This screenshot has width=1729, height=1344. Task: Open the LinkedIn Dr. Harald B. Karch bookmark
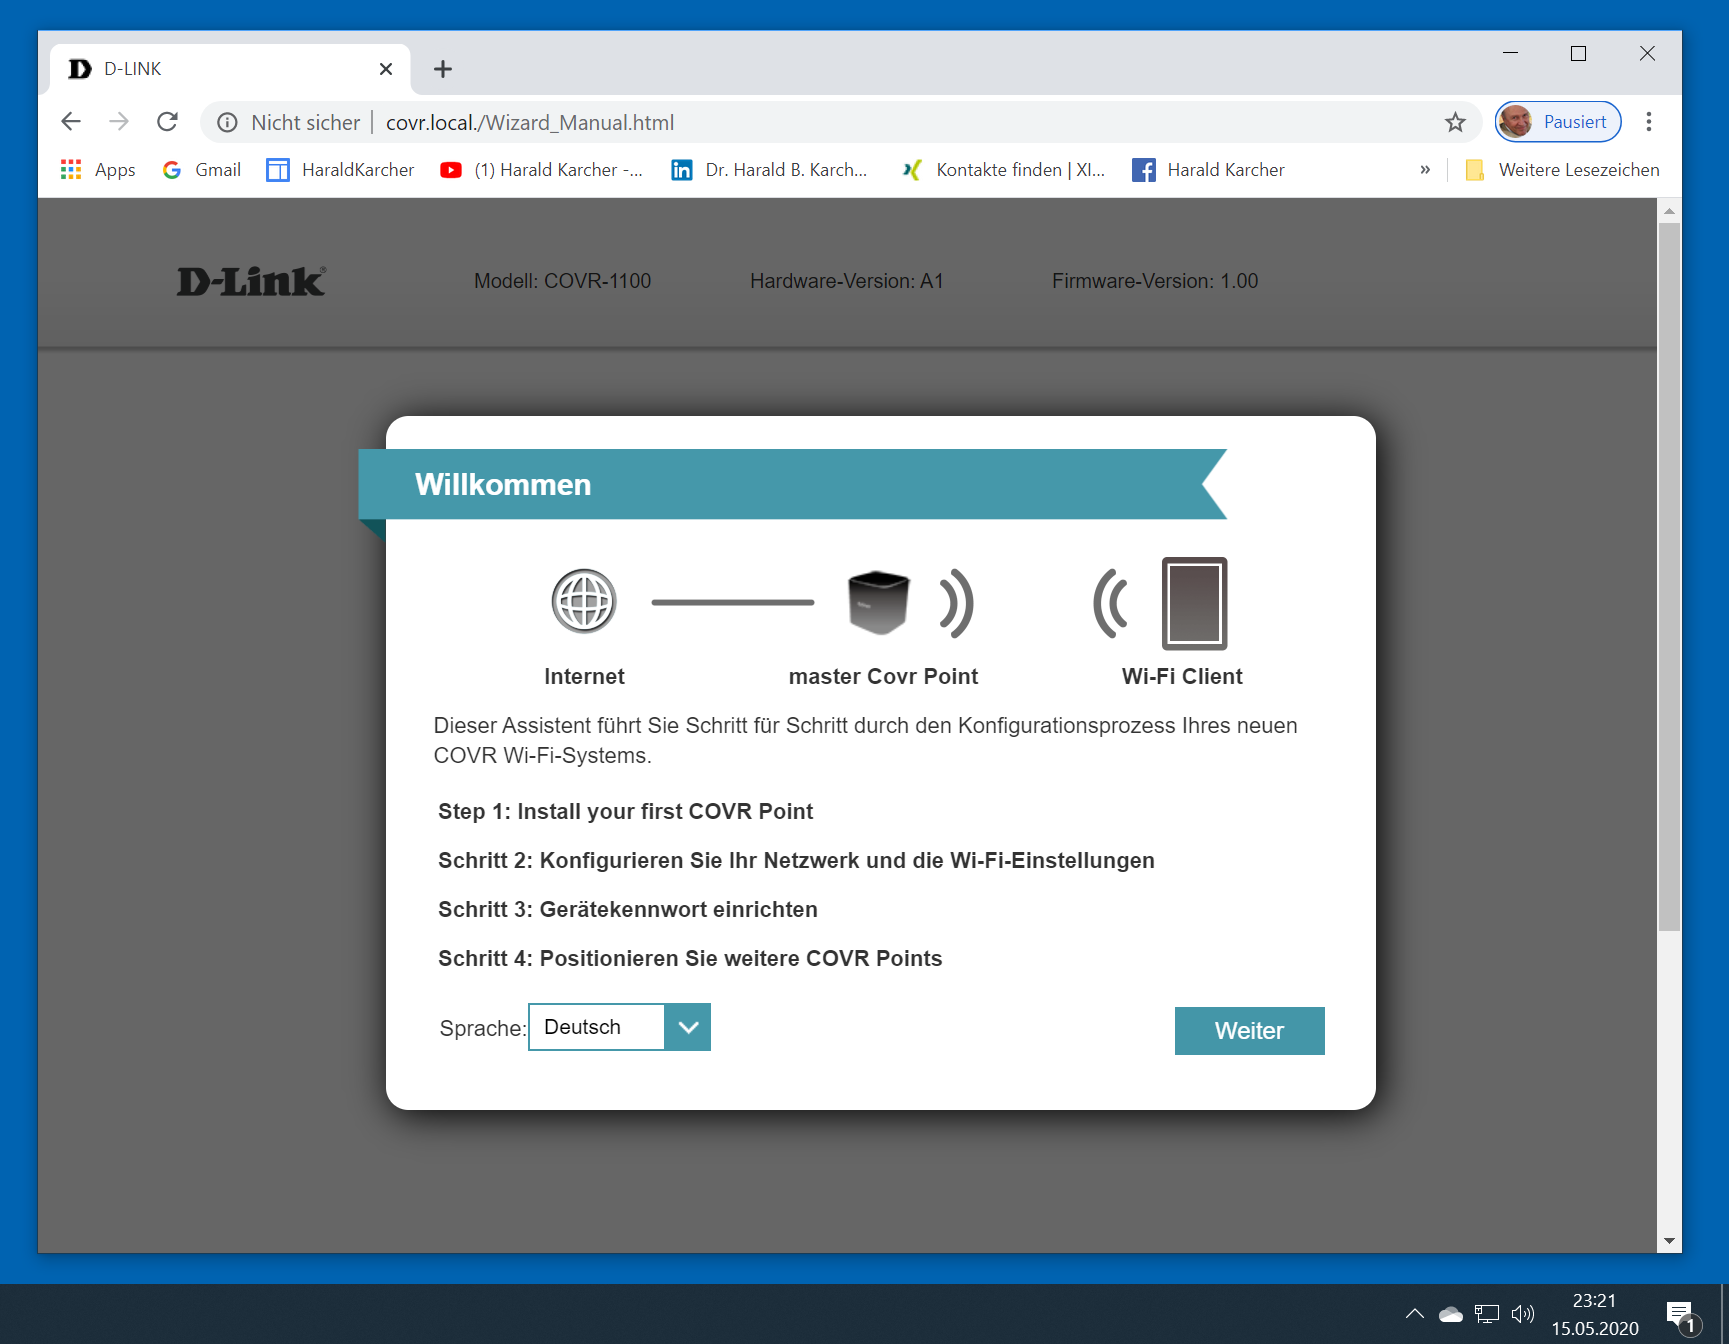[769, 170]
